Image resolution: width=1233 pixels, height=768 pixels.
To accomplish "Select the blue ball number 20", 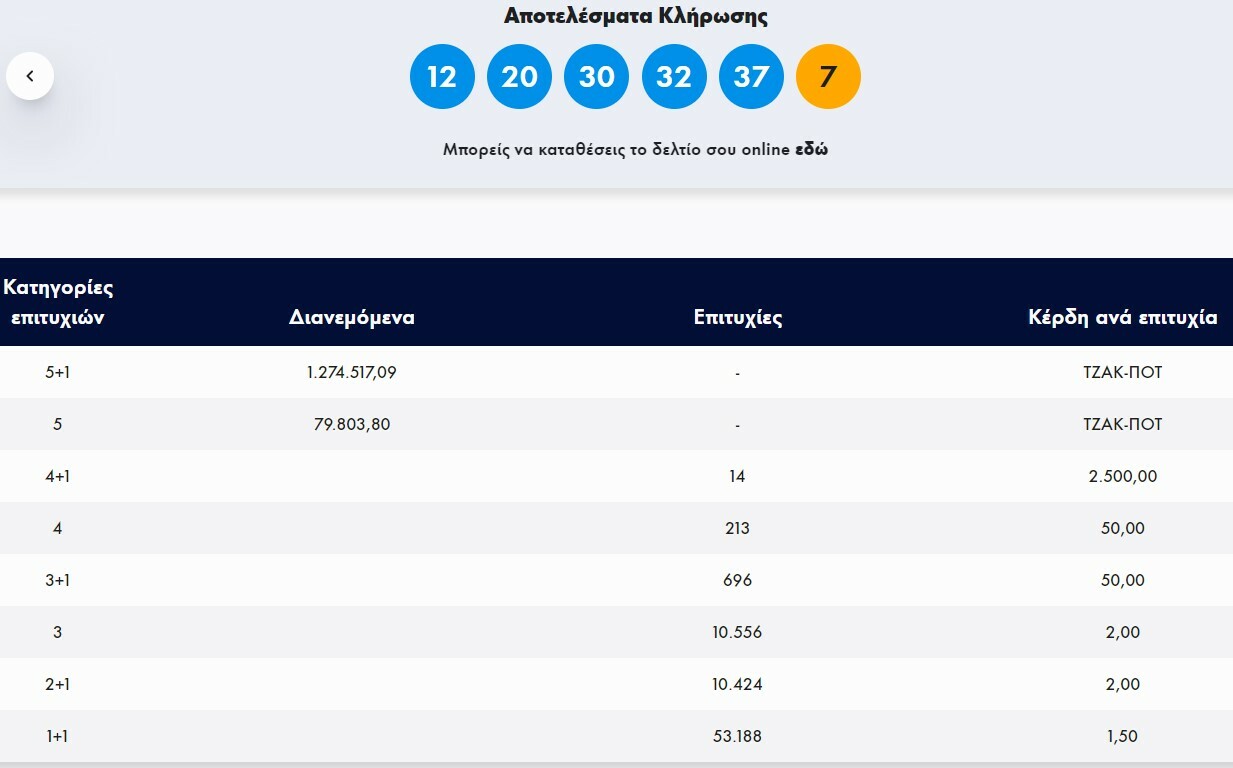I will [519, 76].
